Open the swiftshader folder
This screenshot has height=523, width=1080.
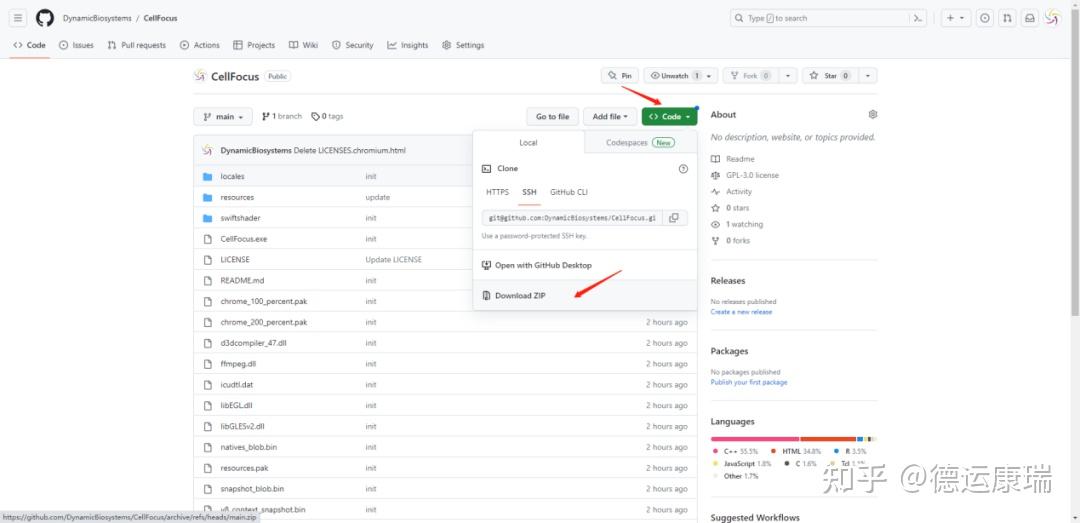(240, 218)
